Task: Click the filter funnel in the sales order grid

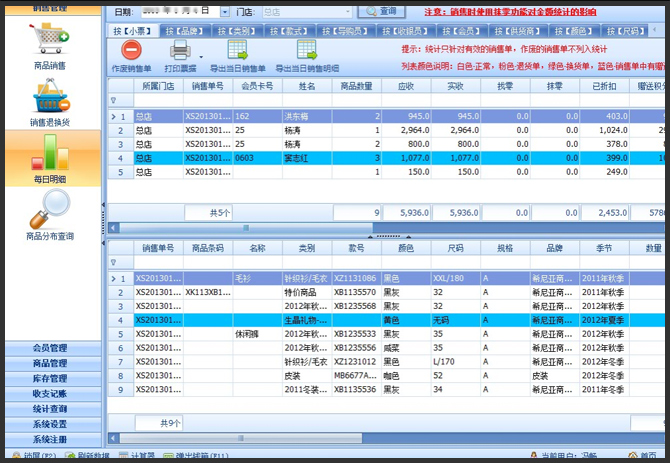Action: (114, 100)
